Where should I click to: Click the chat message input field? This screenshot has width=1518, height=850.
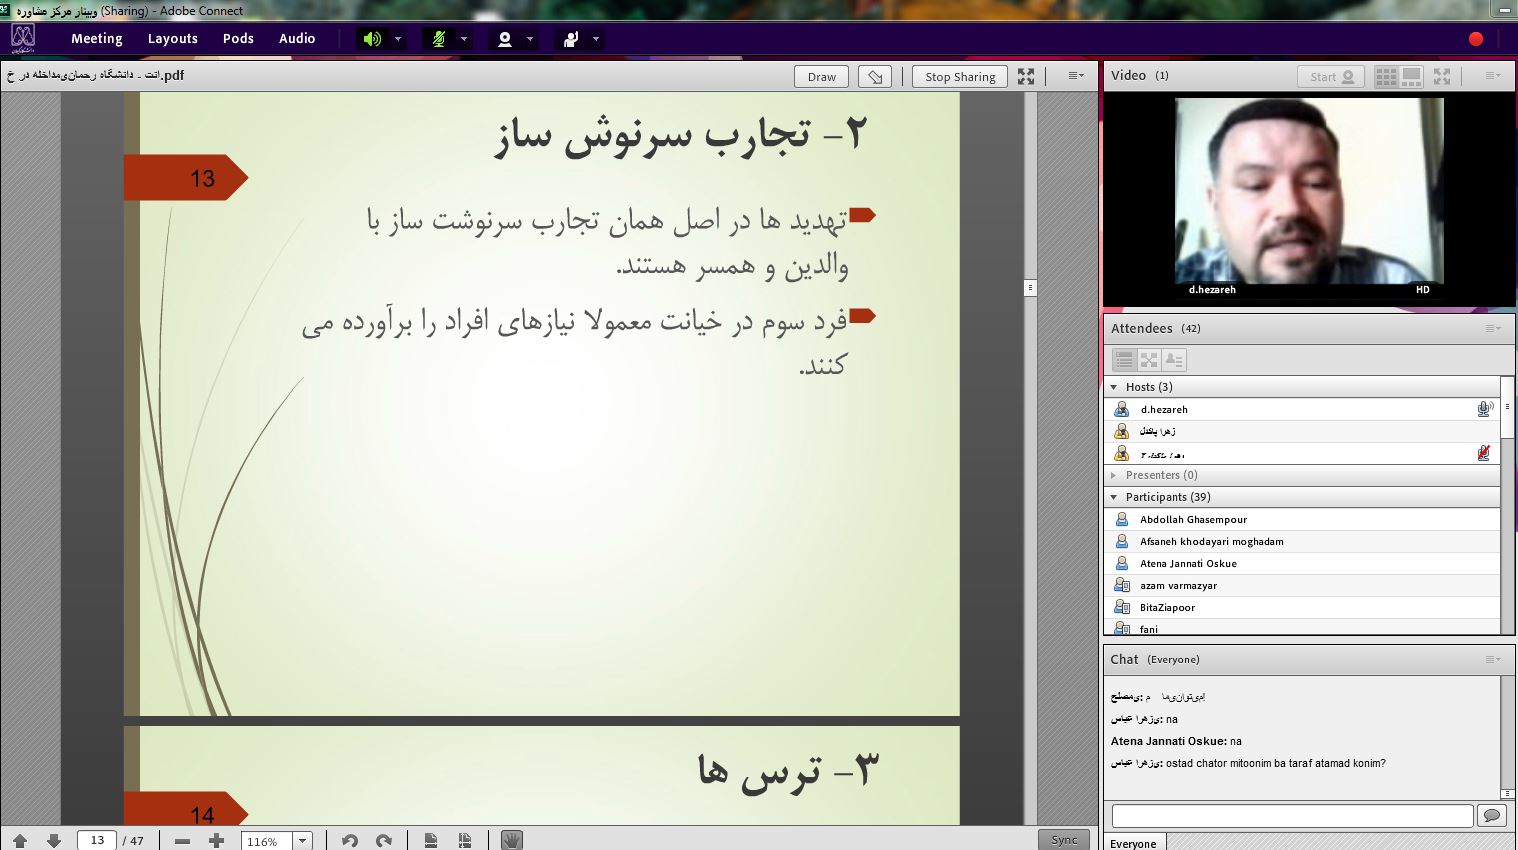1292,816
